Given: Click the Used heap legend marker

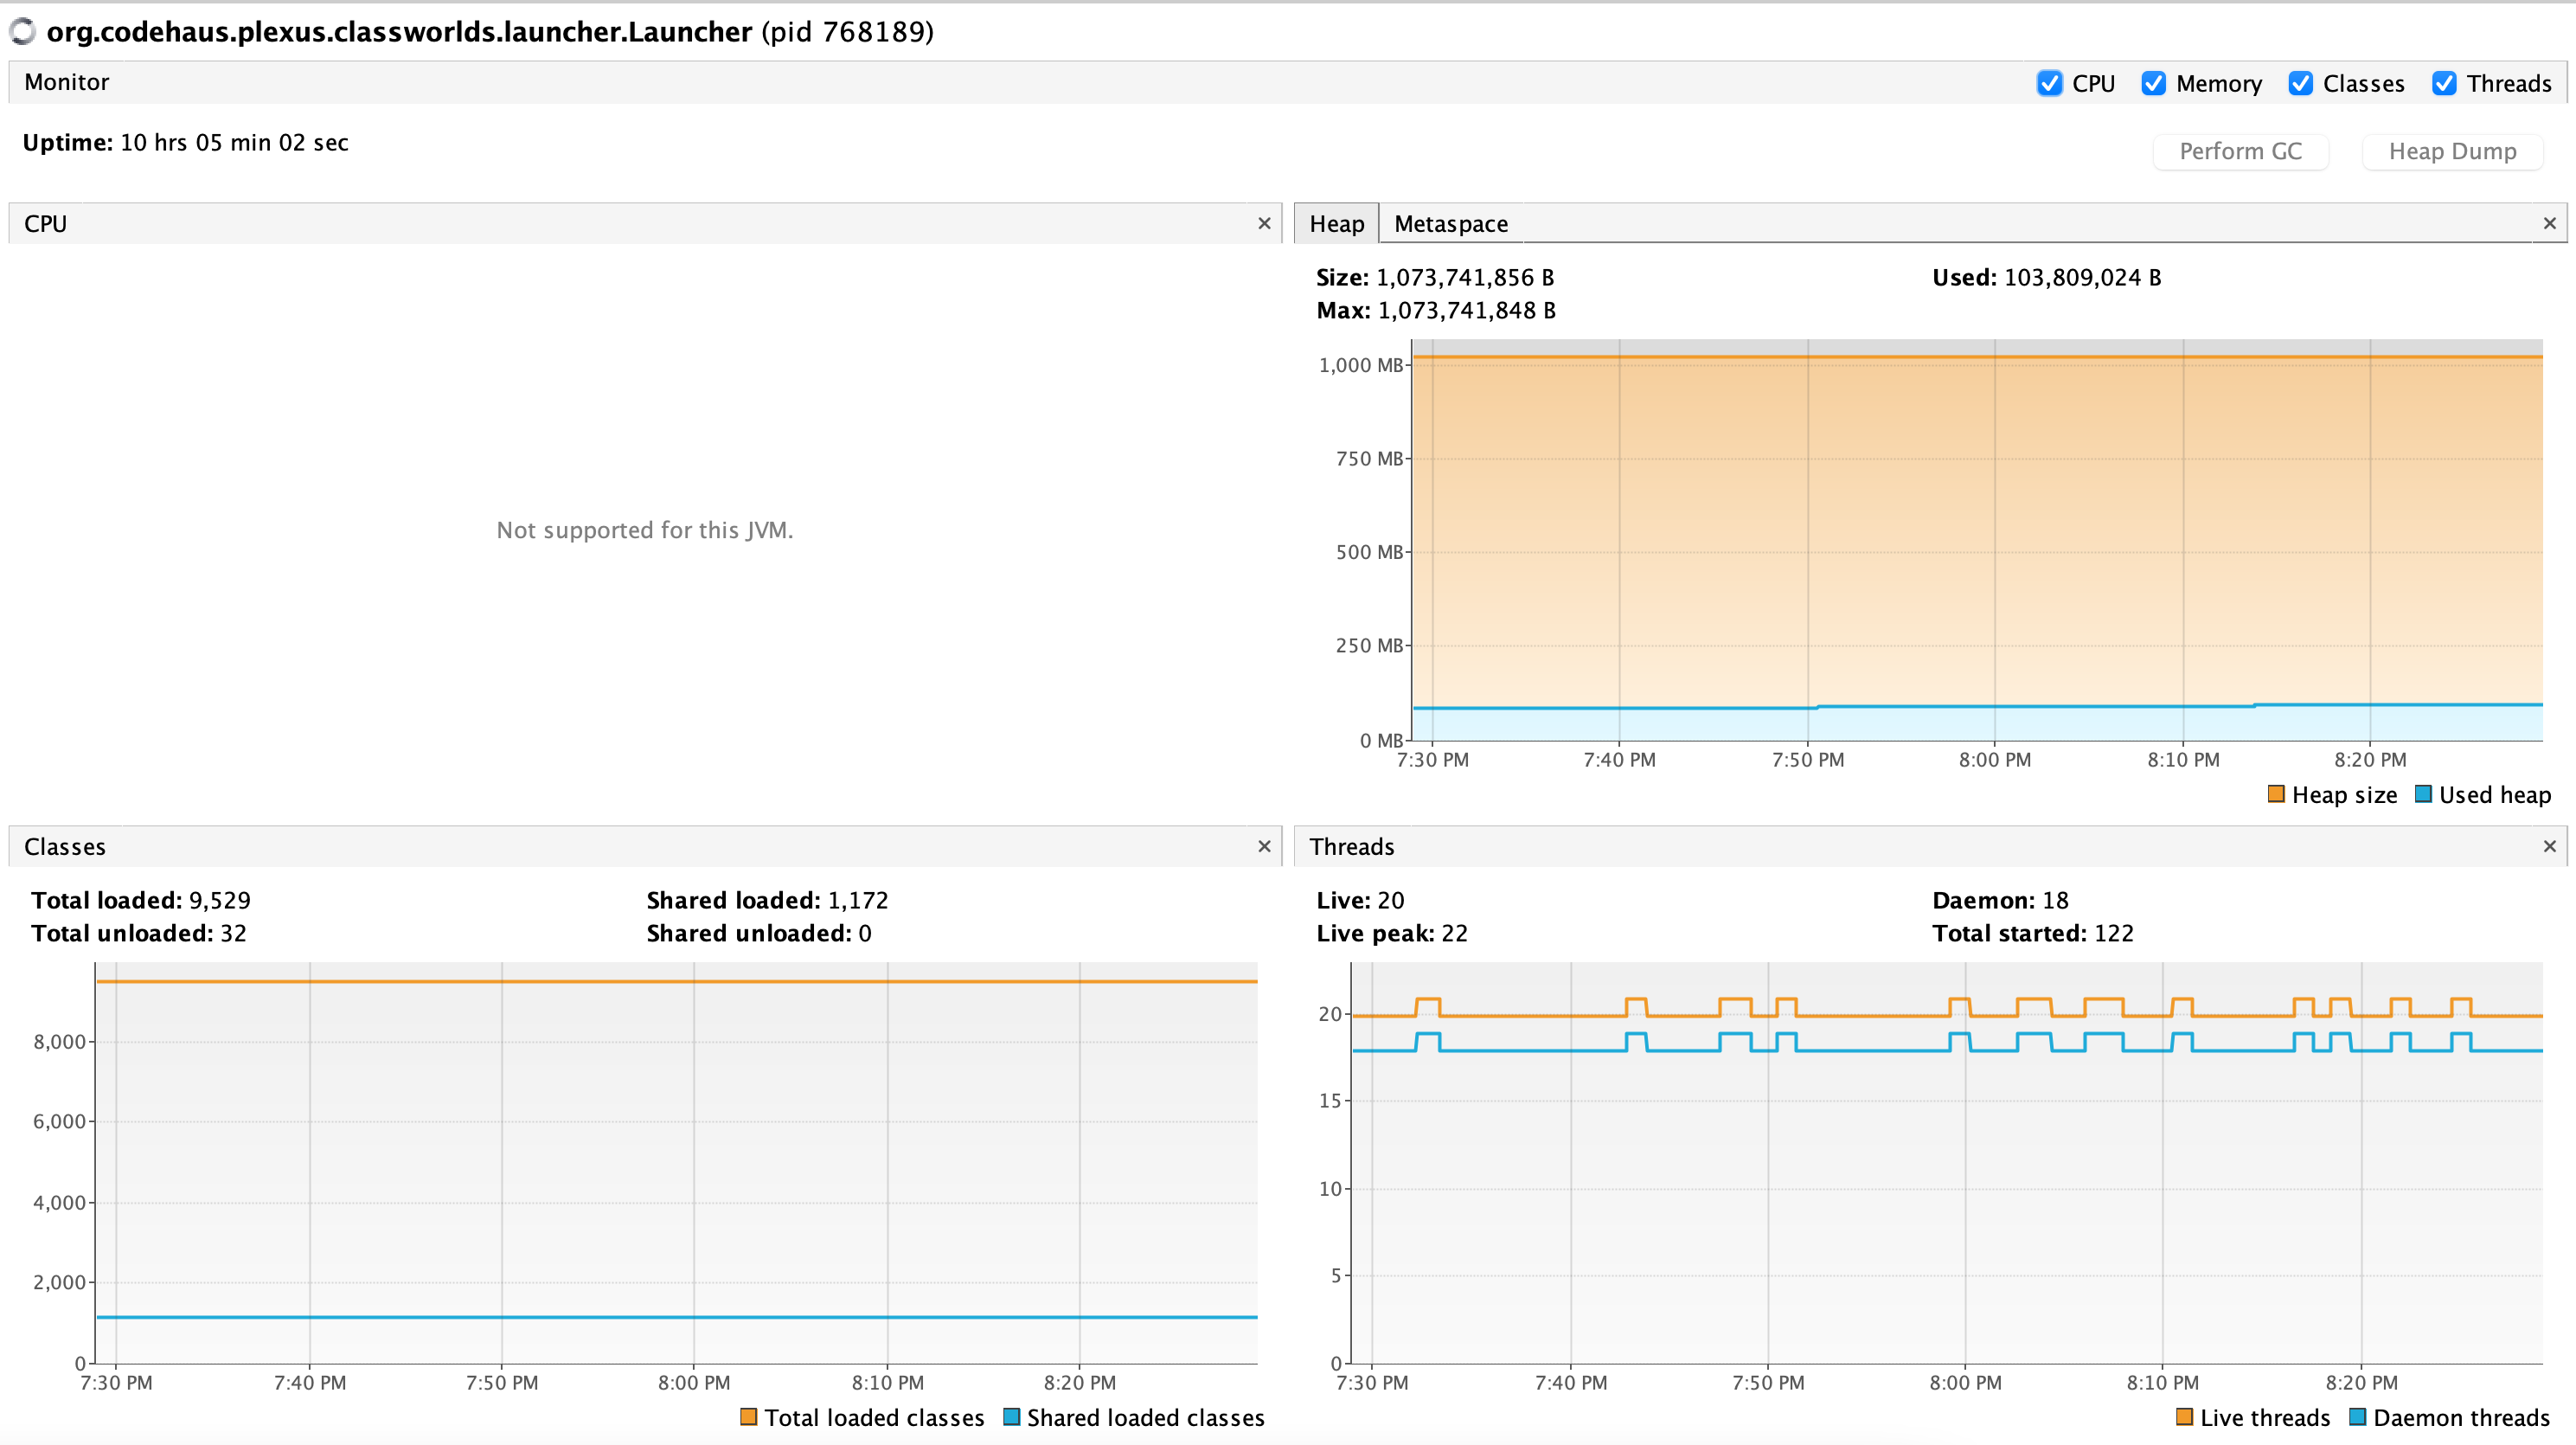Looking at the screenshot, I should (x=2423, y=794).
